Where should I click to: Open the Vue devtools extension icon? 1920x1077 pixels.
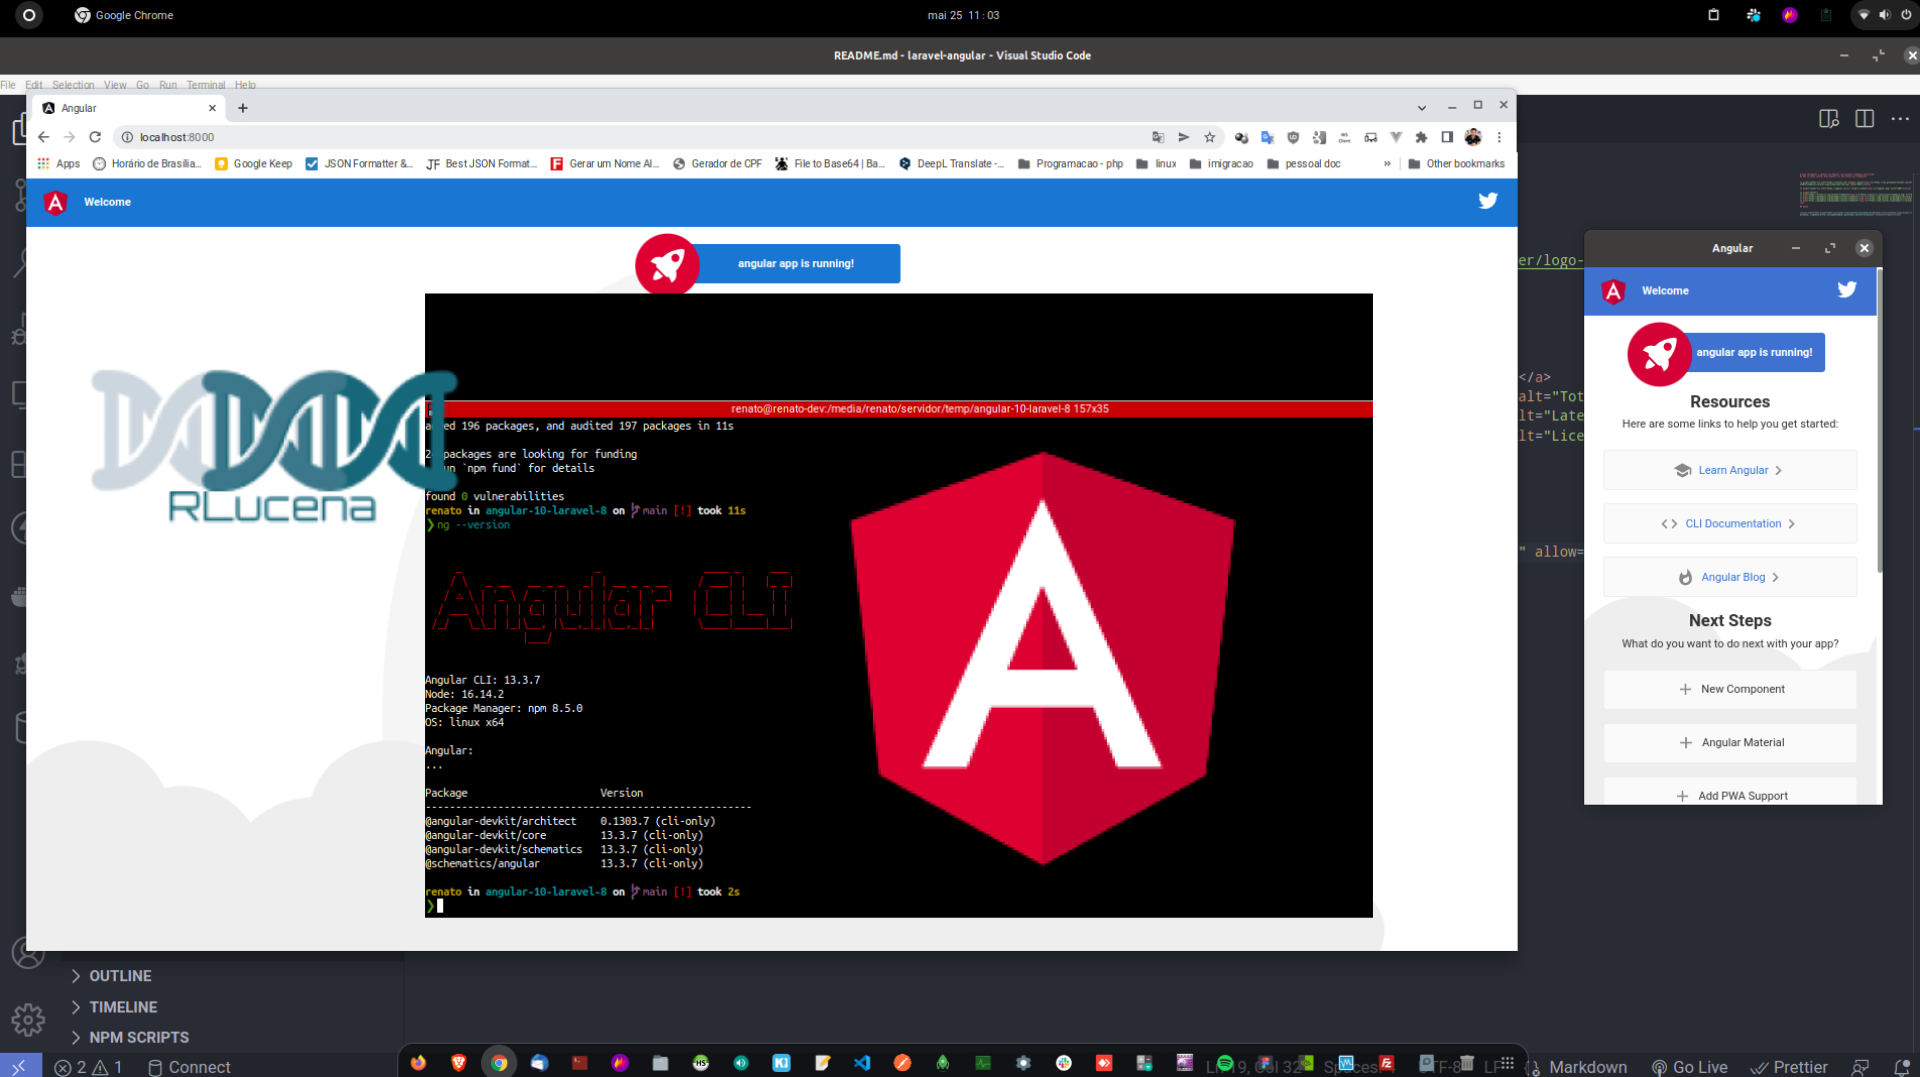coord(1396,137)
